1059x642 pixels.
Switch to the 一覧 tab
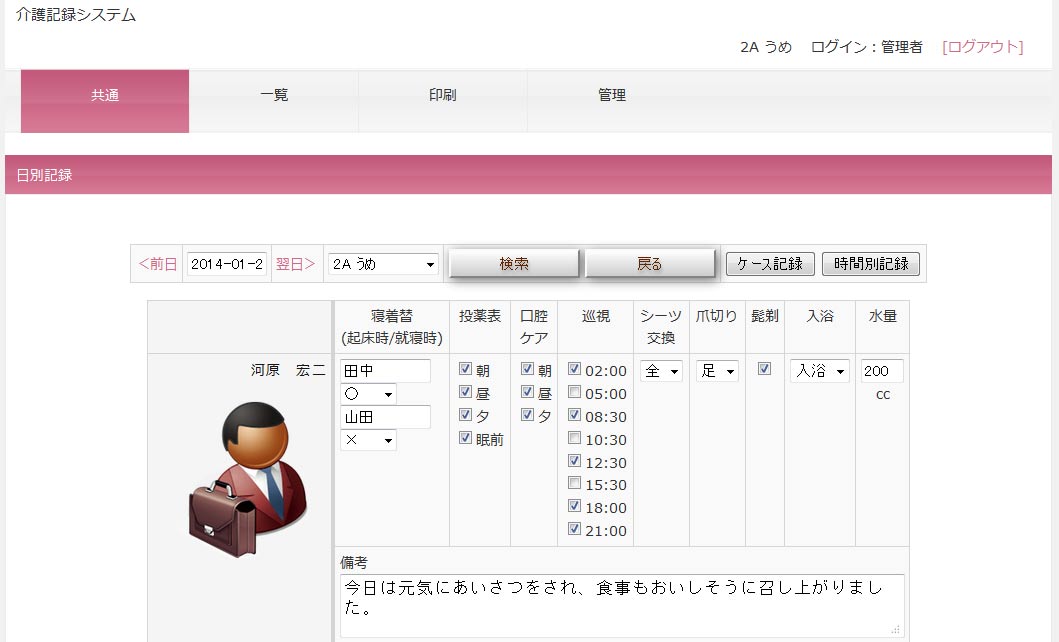click(274, 95)
